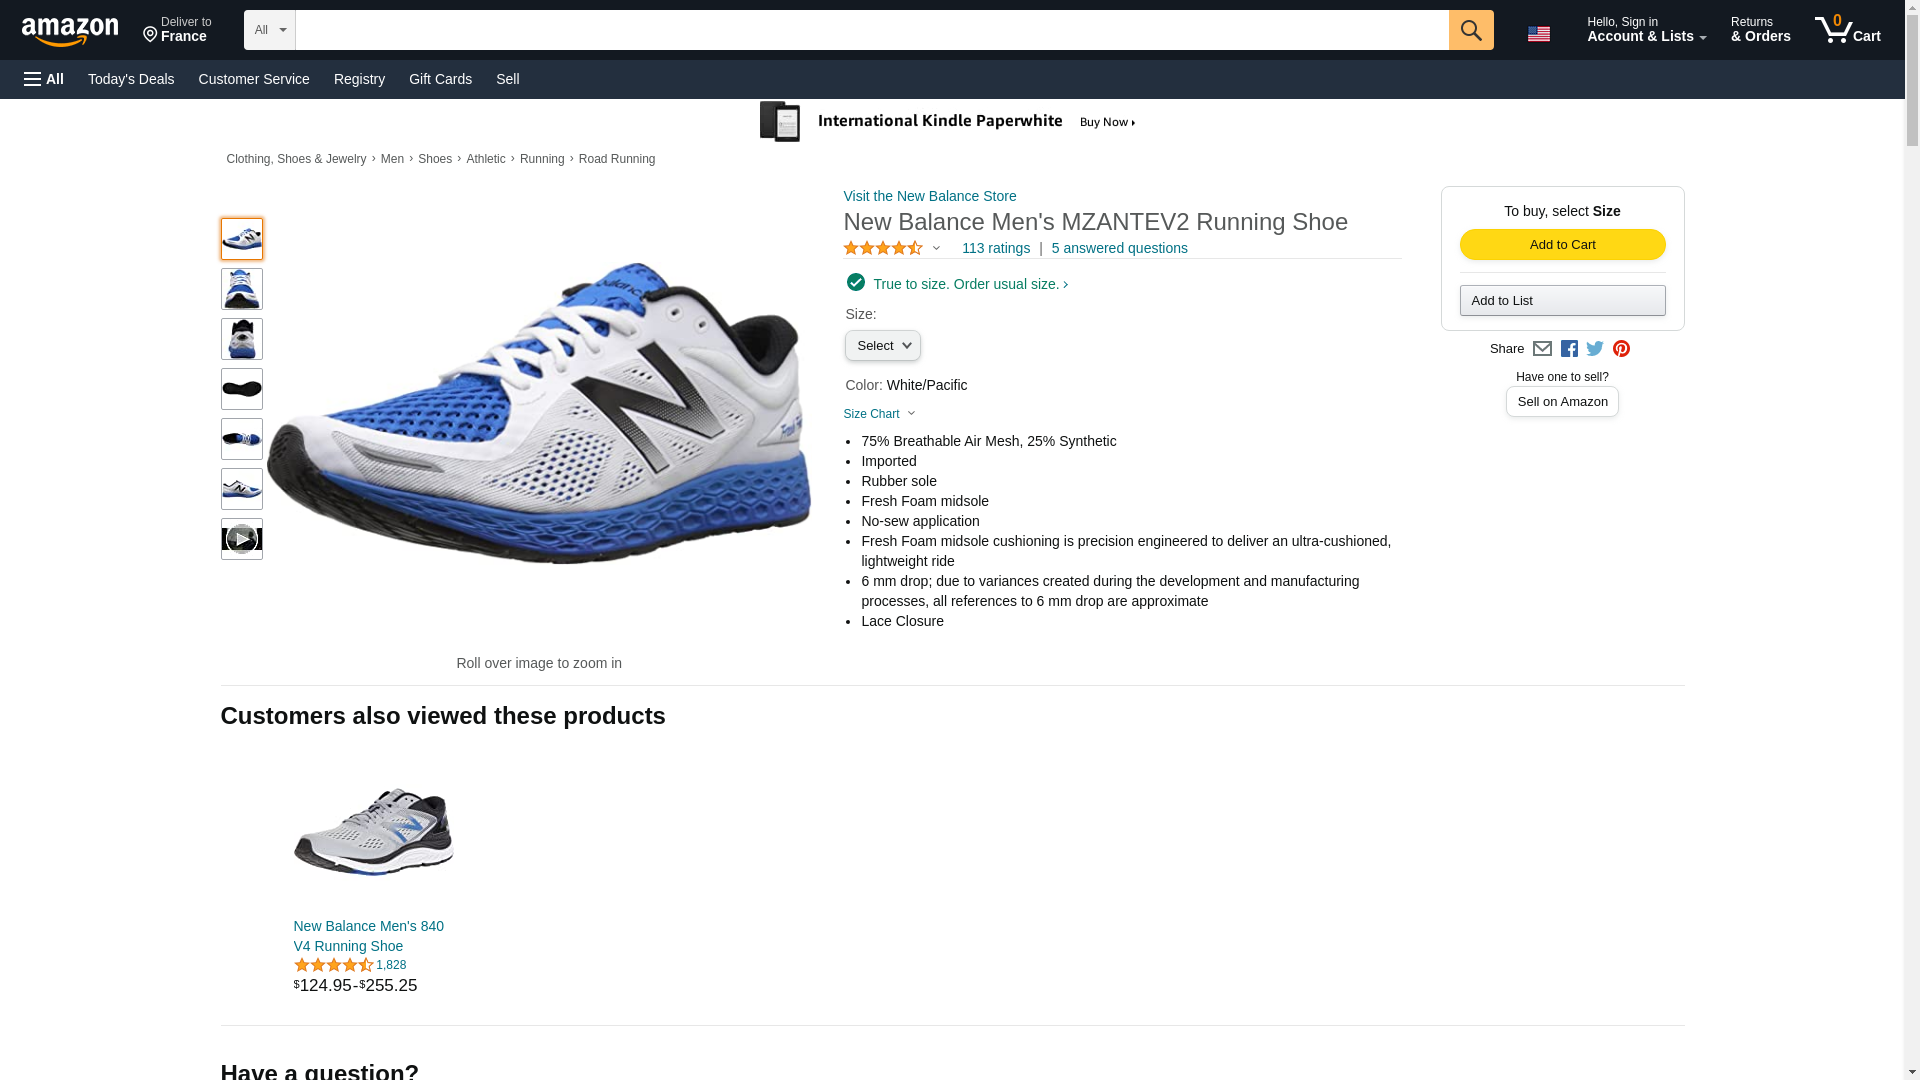This screenshot has width=1920, height=1080.
Task: Open the shopping cart icon
Action: click(x=1847, y=30)
